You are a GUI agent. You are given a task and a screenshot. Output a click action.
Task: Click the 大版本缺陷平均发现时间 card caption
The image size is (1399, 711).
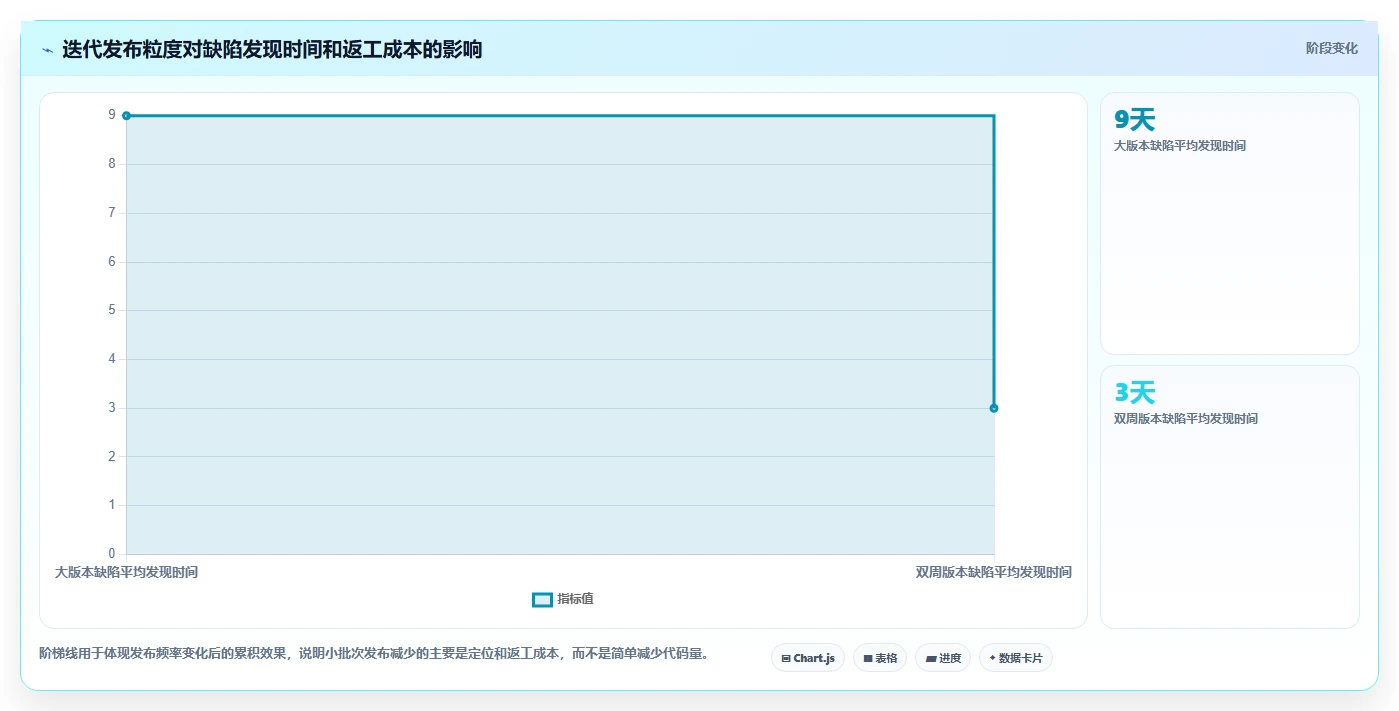pyautogui.click(x=1180, y=146)
